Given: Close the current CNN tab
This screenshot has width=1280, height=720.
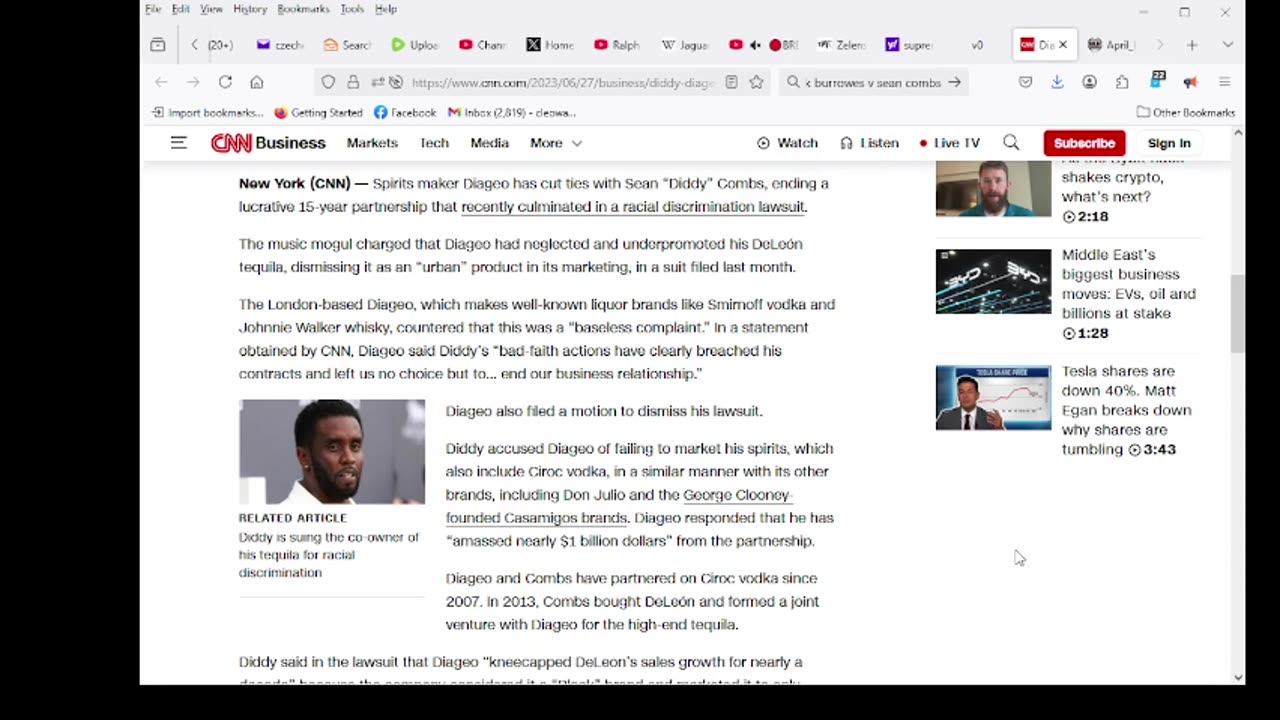Looking at the screenshot, I should [1063, 45].
